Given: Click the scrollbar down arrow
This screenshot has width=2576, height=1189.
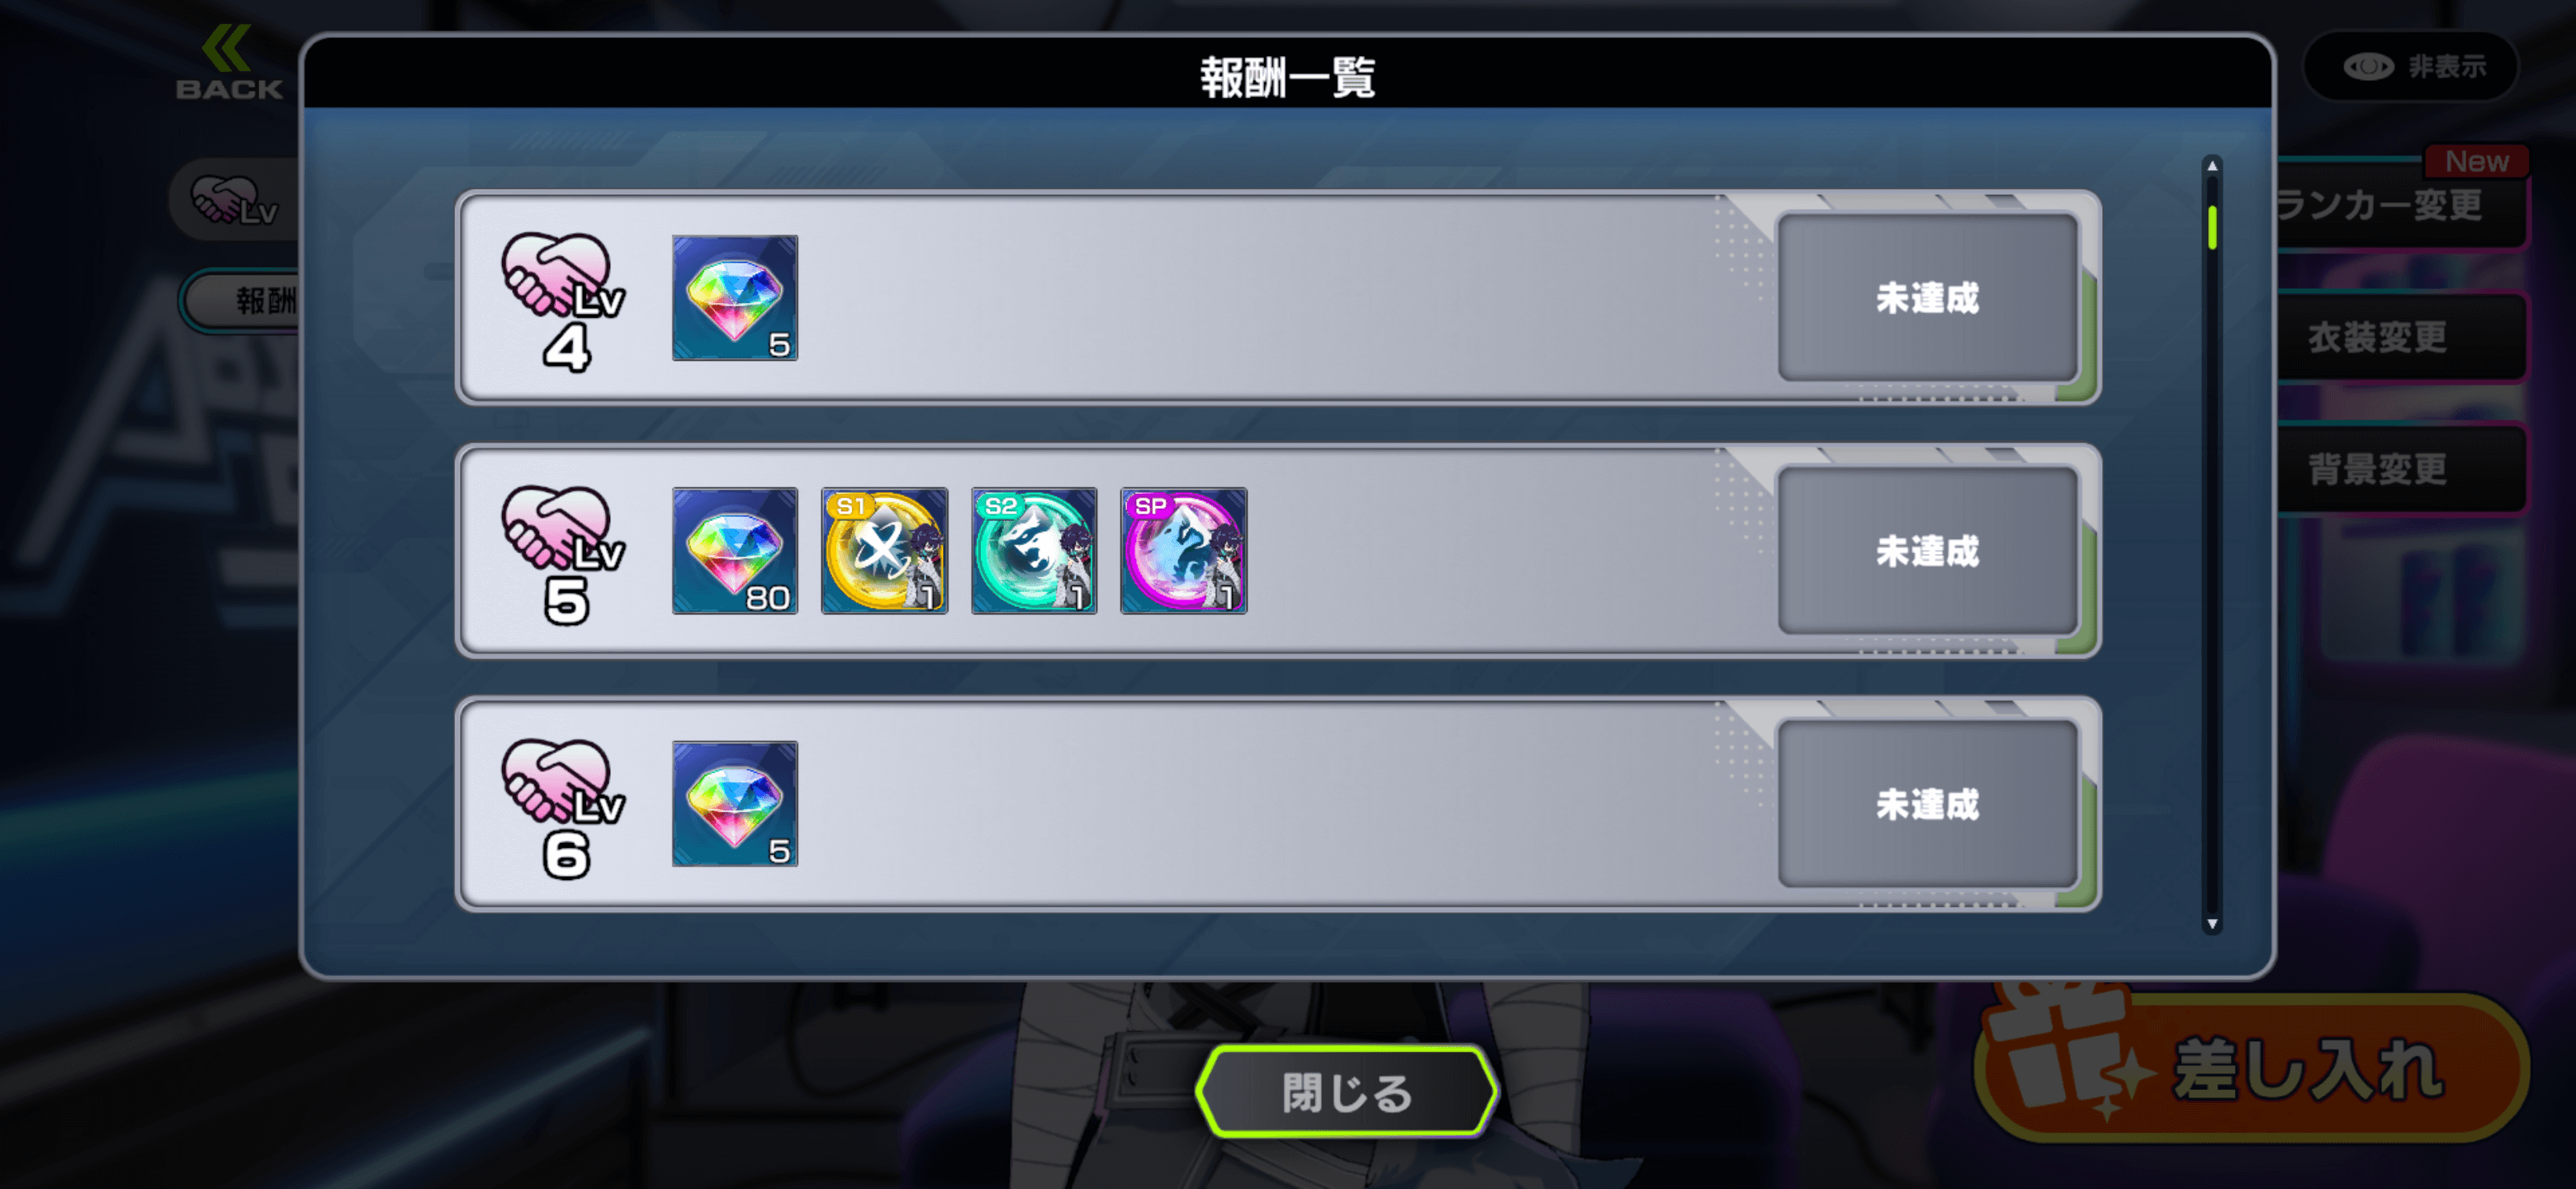Looking at the screenshot, I should point(2212,924).
